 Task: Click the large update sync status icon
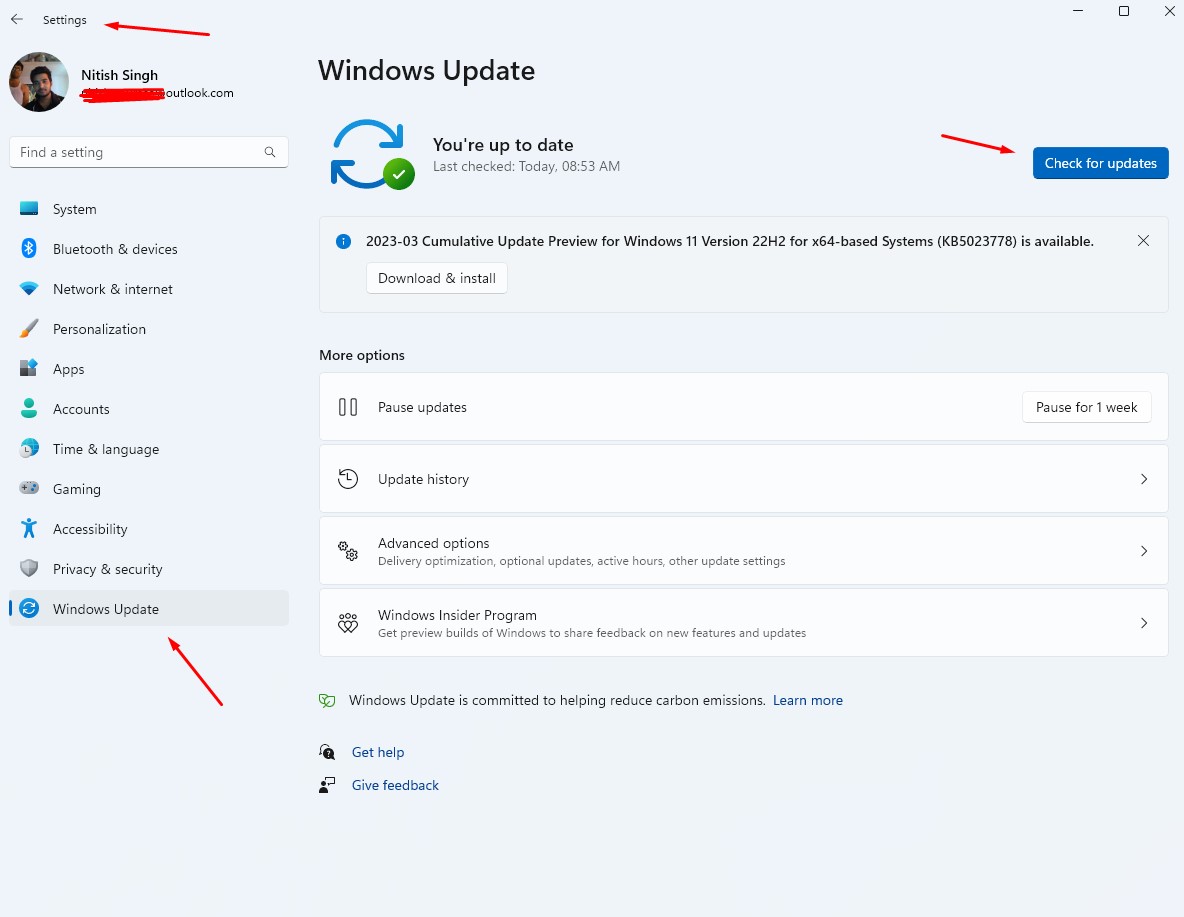click(372, 155)
